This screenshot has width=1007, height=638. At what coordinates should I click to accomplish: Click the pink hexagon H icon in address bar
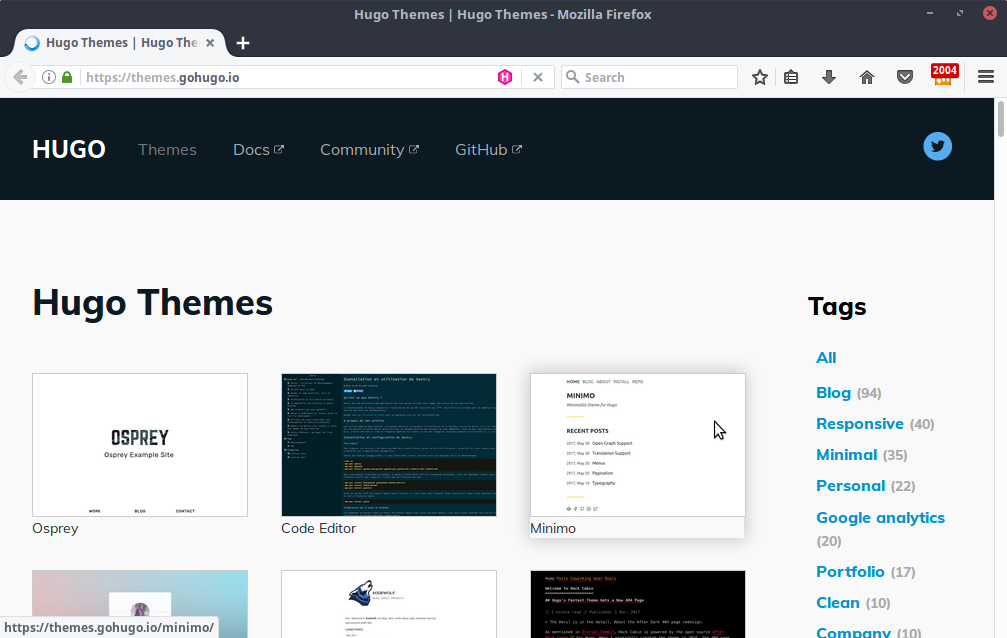click(506, 77)
